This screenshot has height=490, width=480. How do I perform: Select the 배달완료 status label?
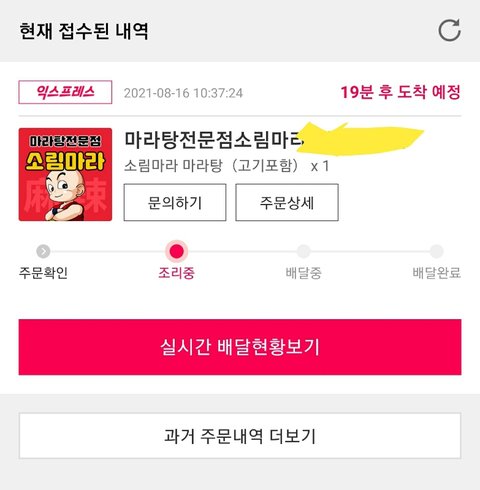[437, 273]
